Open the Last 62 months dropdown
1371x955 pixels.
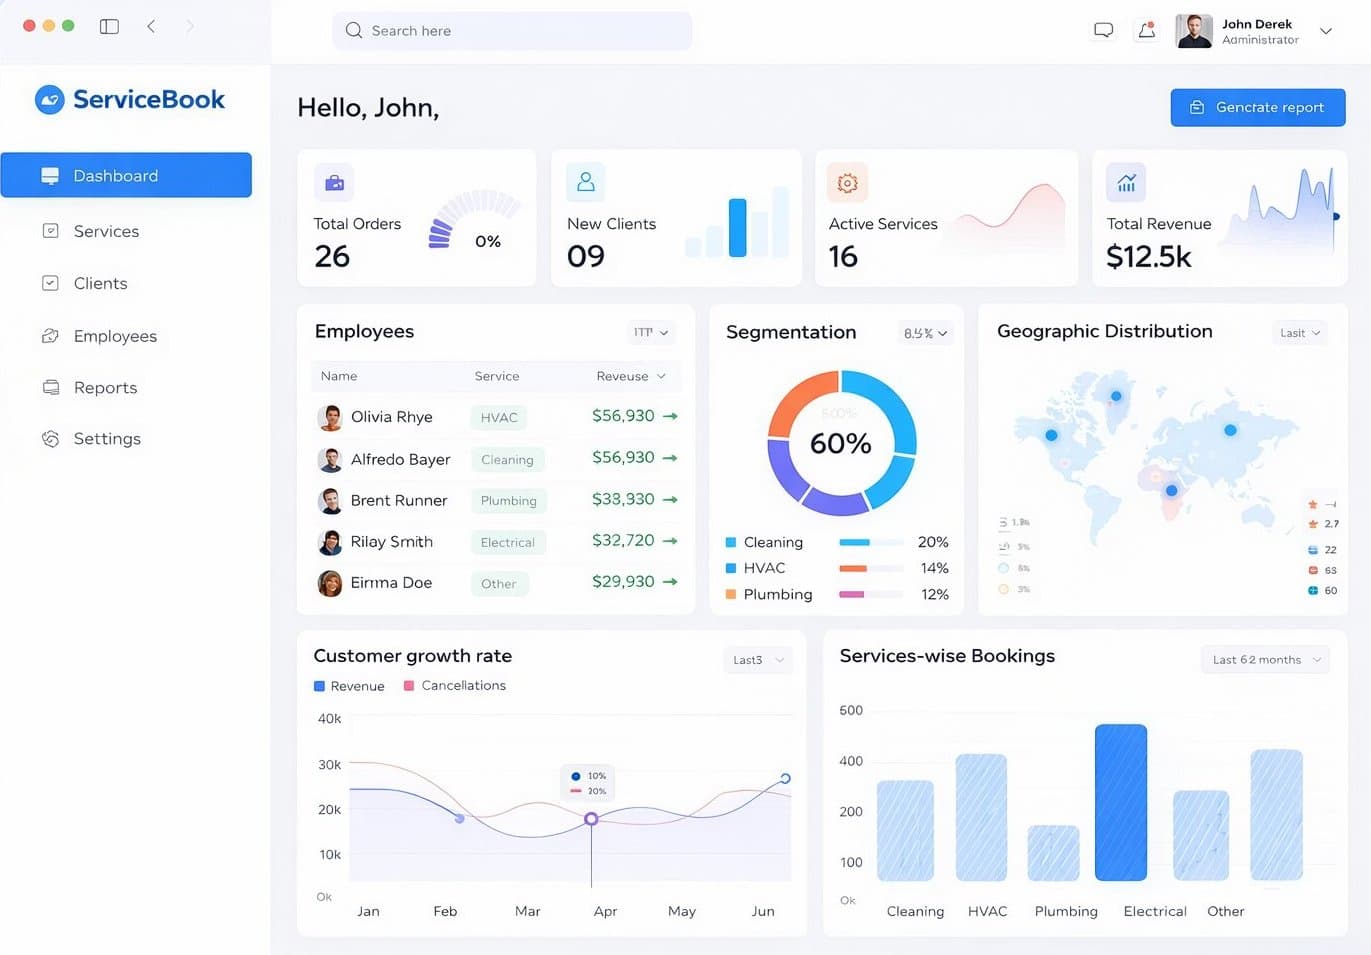1265,660
